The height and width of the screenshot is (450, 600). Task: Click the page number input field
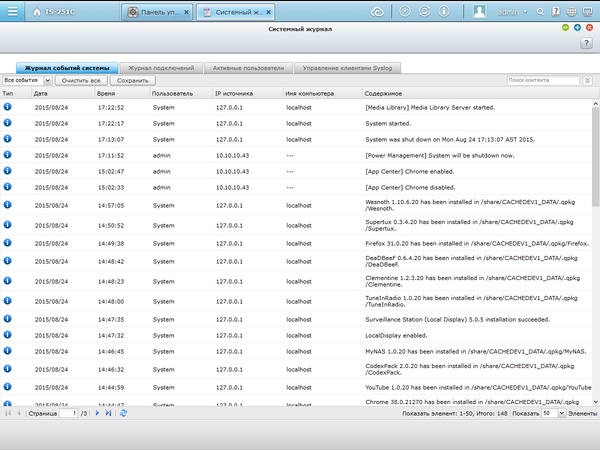click(x=68, y=413)
